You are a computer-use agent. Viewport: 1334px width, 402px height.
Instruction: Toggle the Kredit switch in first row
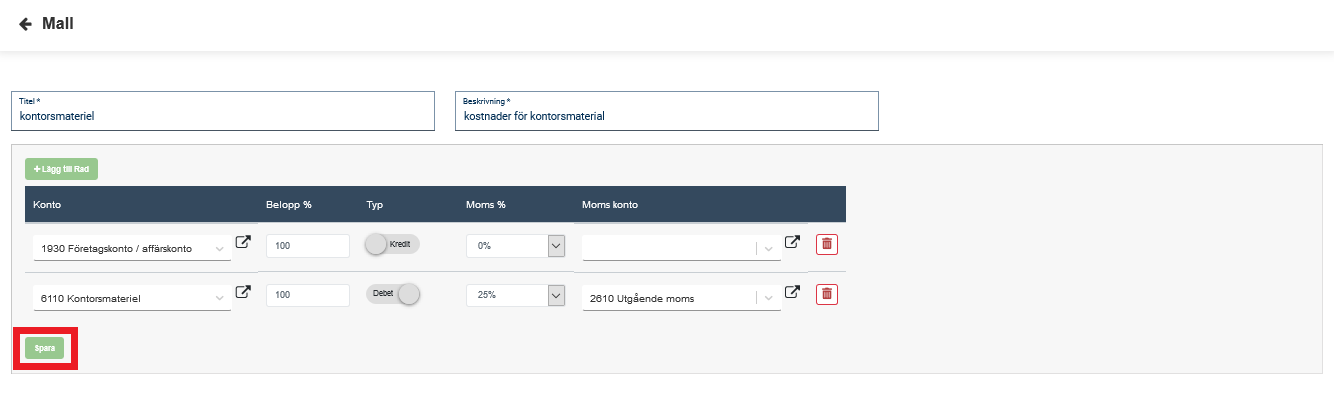click(x=391, y=244)
